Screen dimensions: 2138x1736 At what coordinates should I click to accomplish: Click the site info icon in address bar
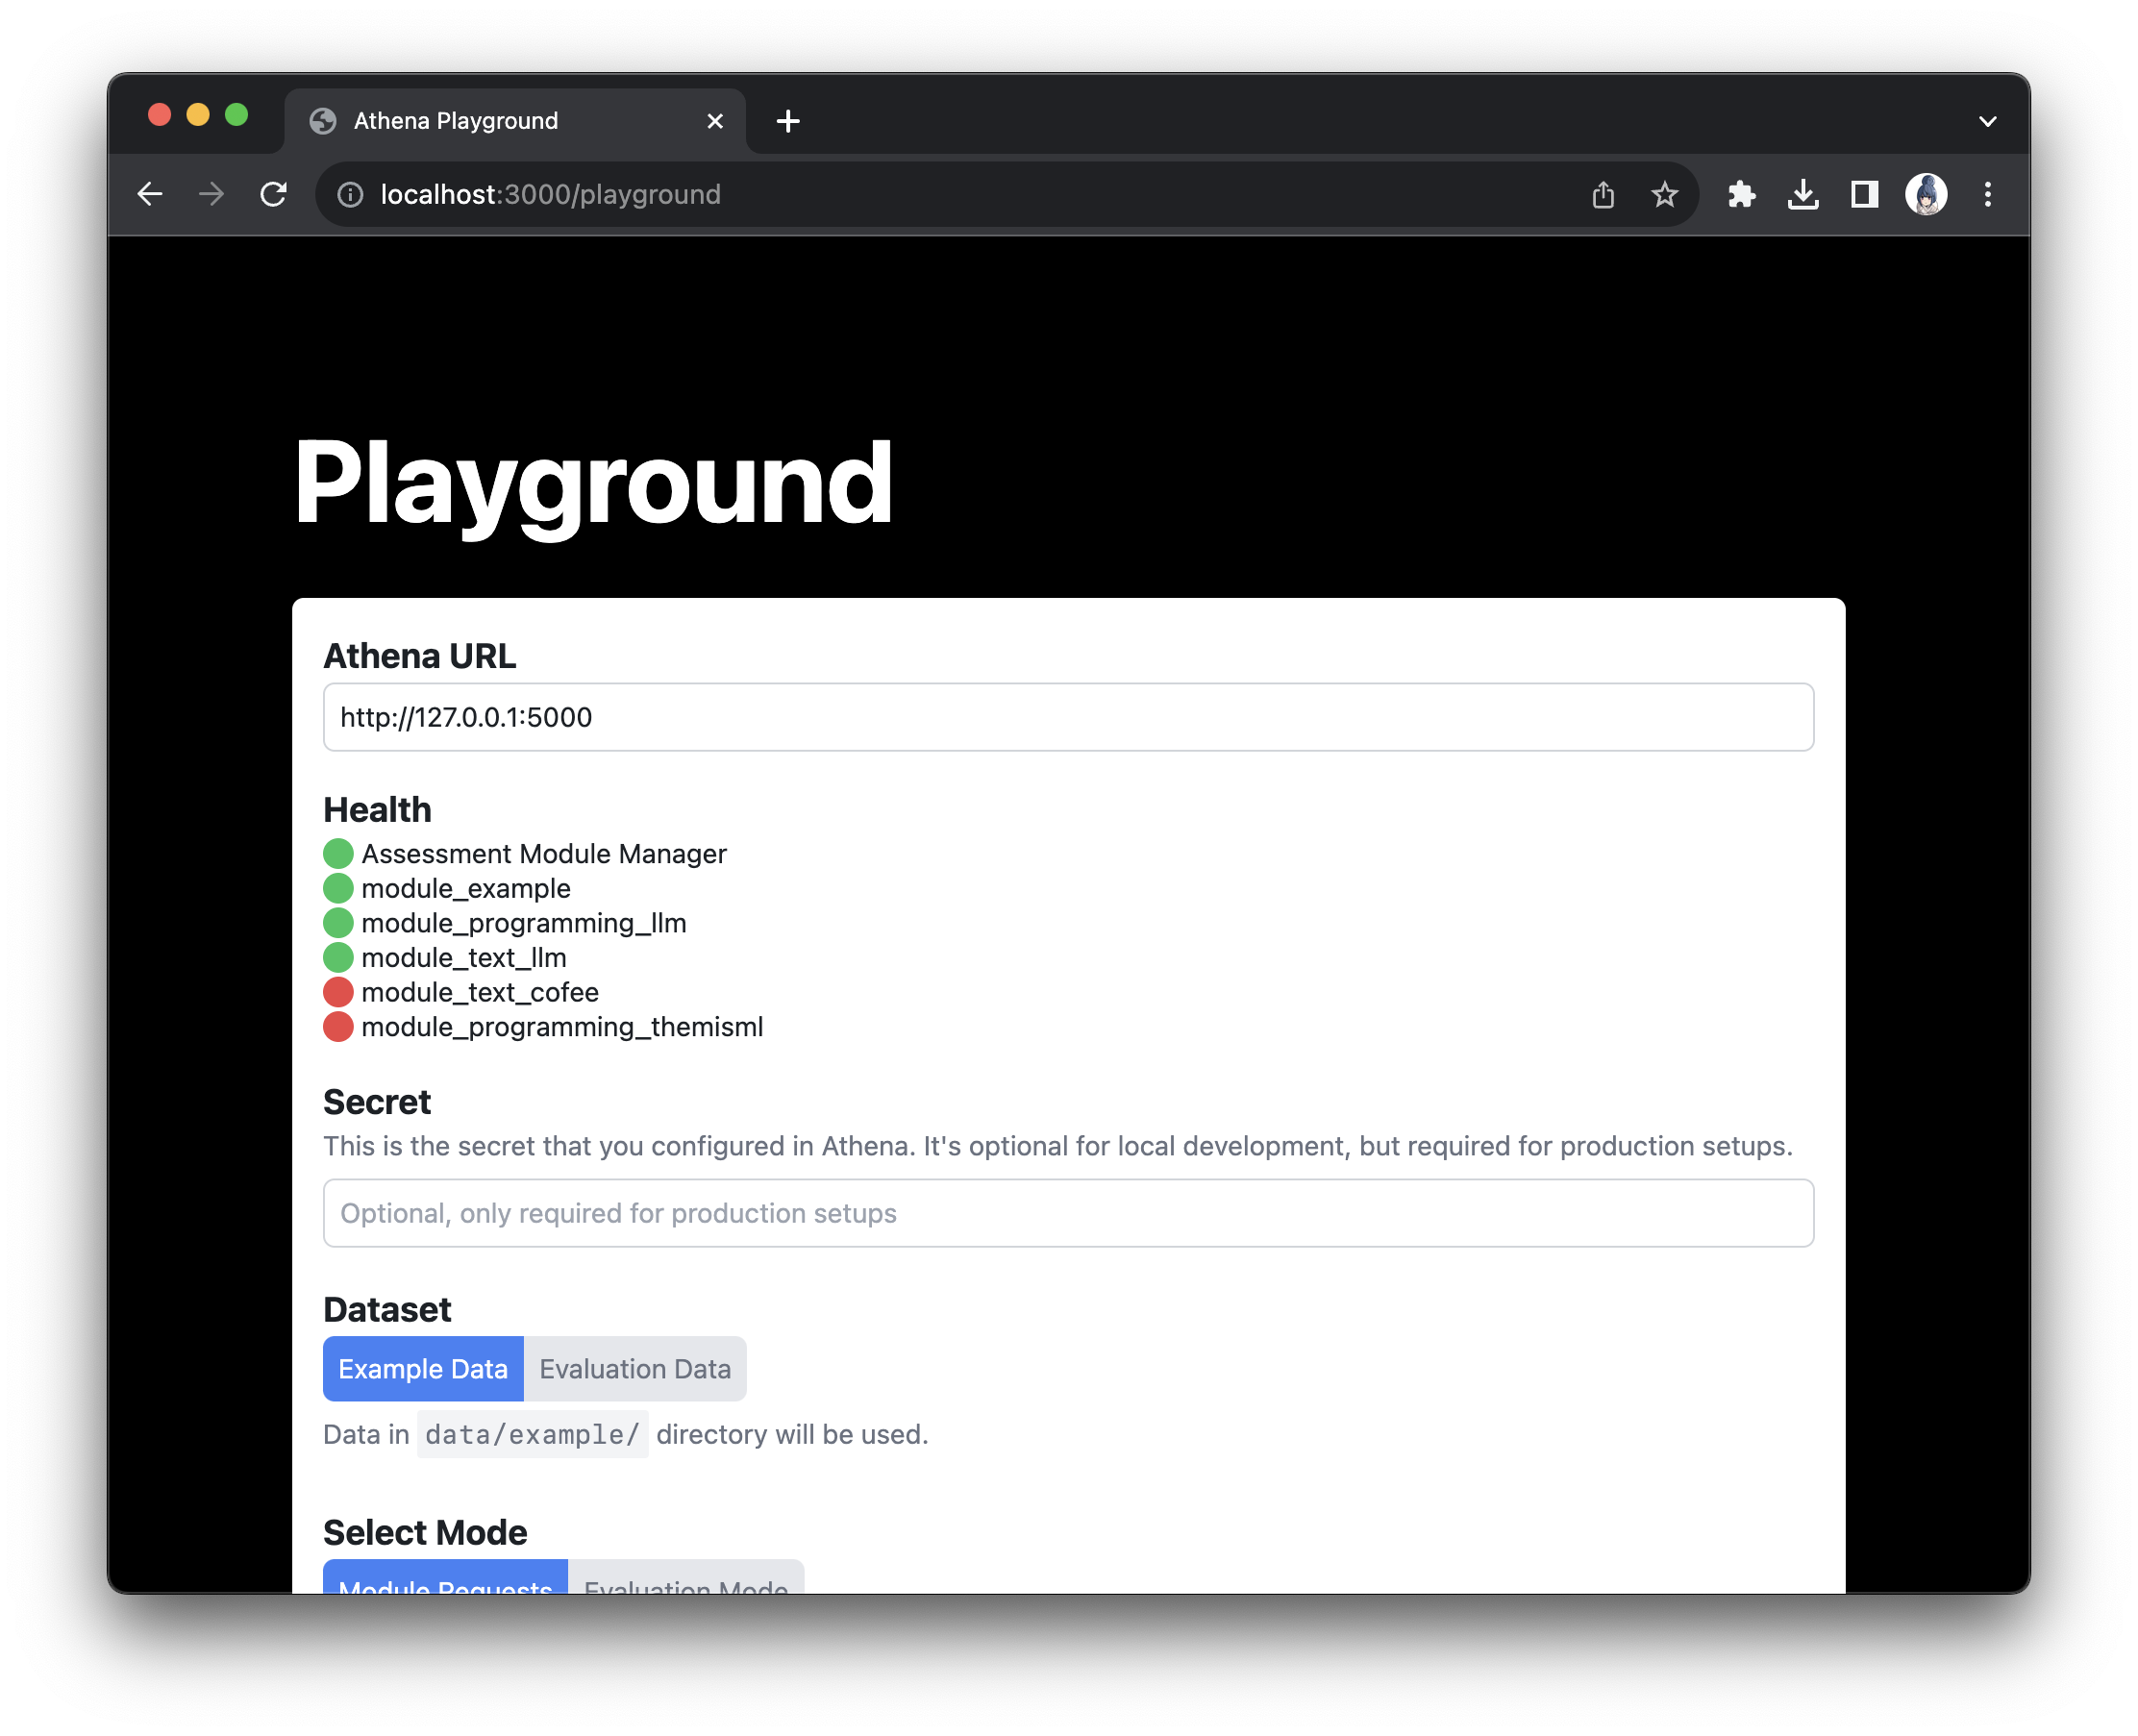tap(350, 194)
